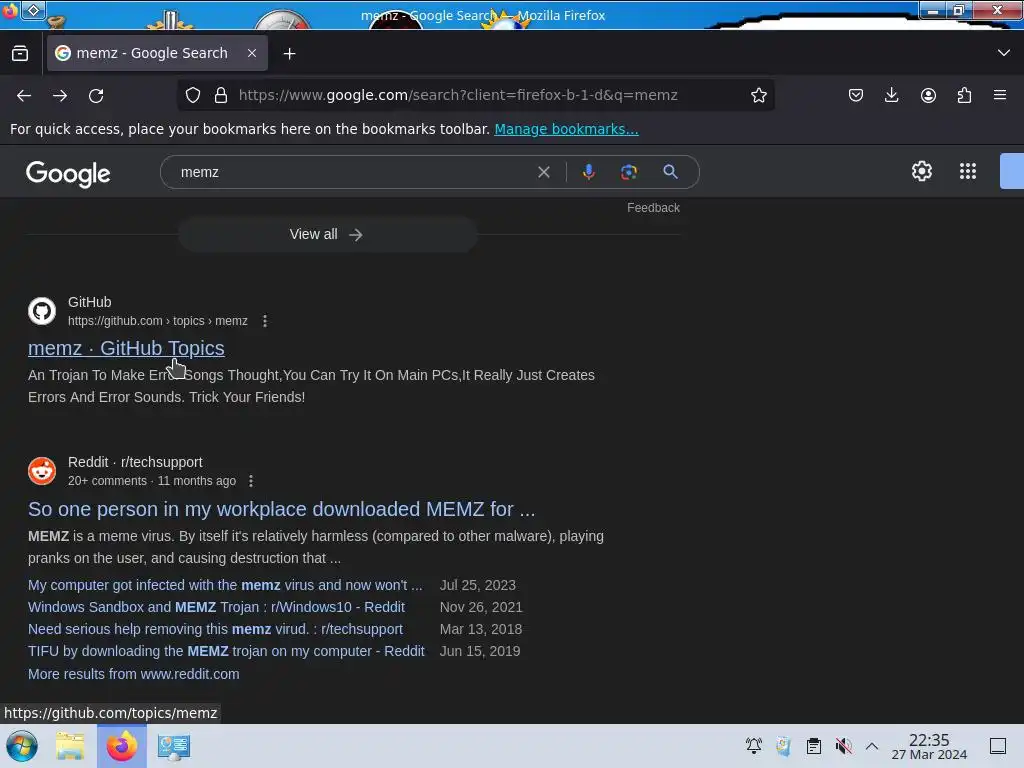Open 'Need serious help removing' link
Screen dimensions: 1024x768
(x=216, y=630)
